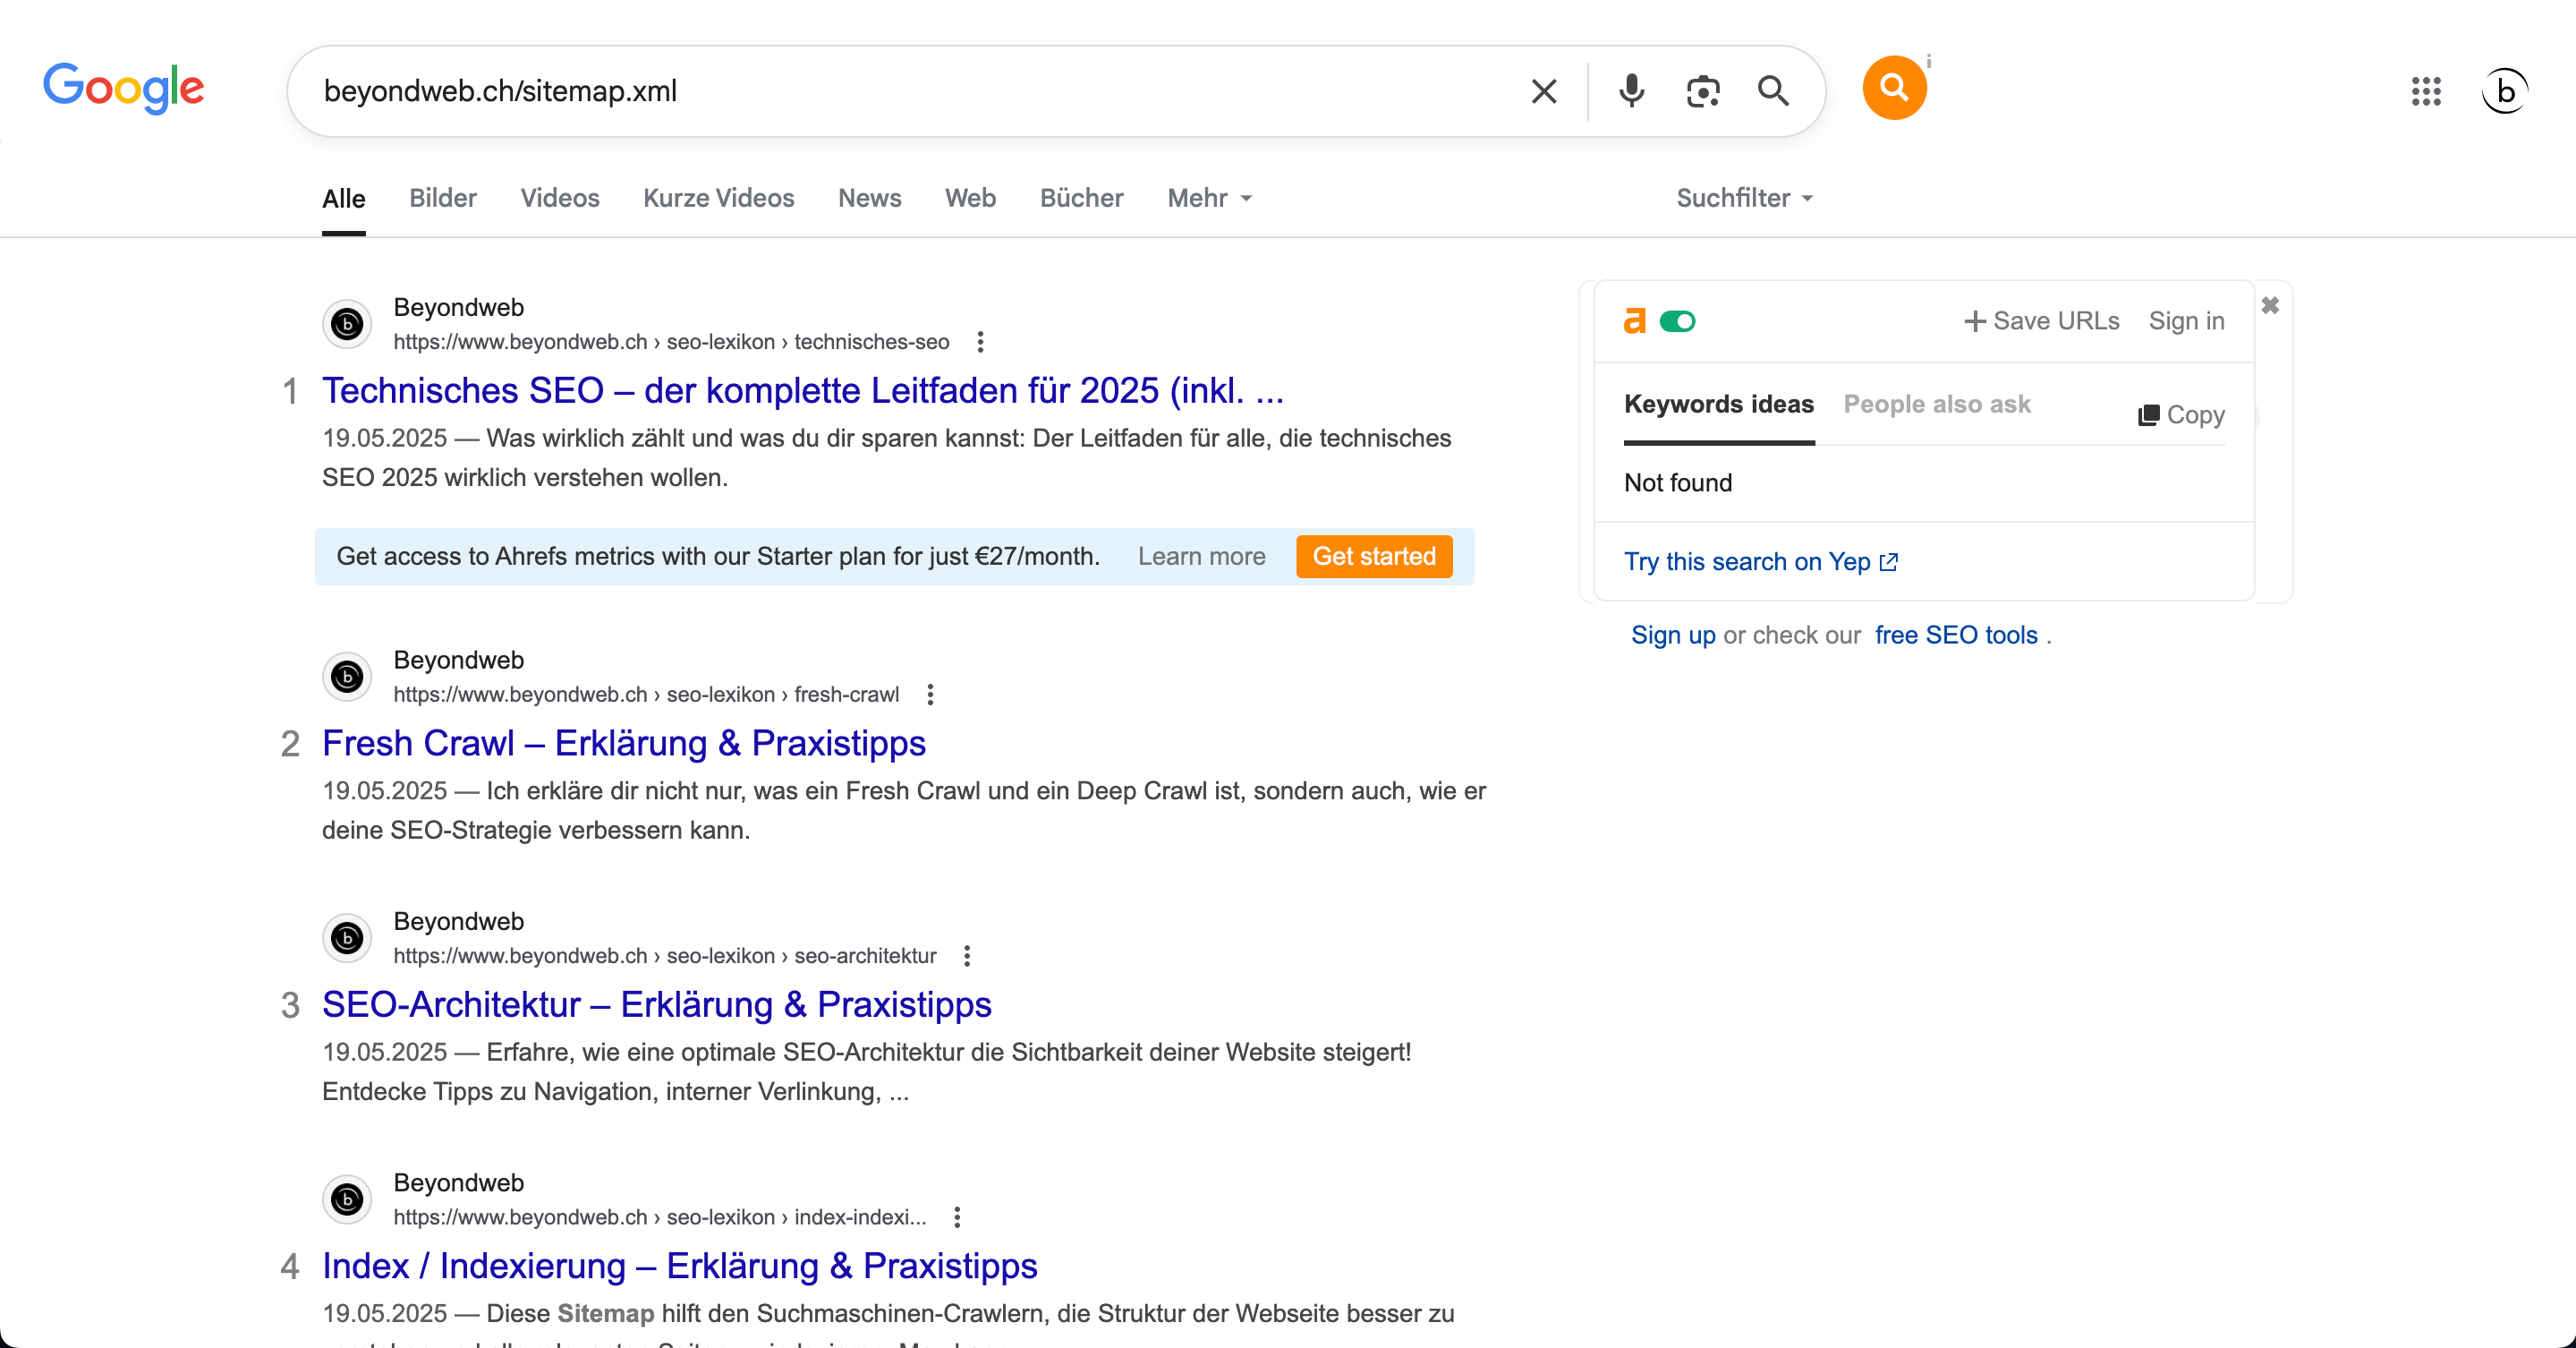Open the Google account profile avatar
The image size is (2576, 1348).
pos(2505,91)
